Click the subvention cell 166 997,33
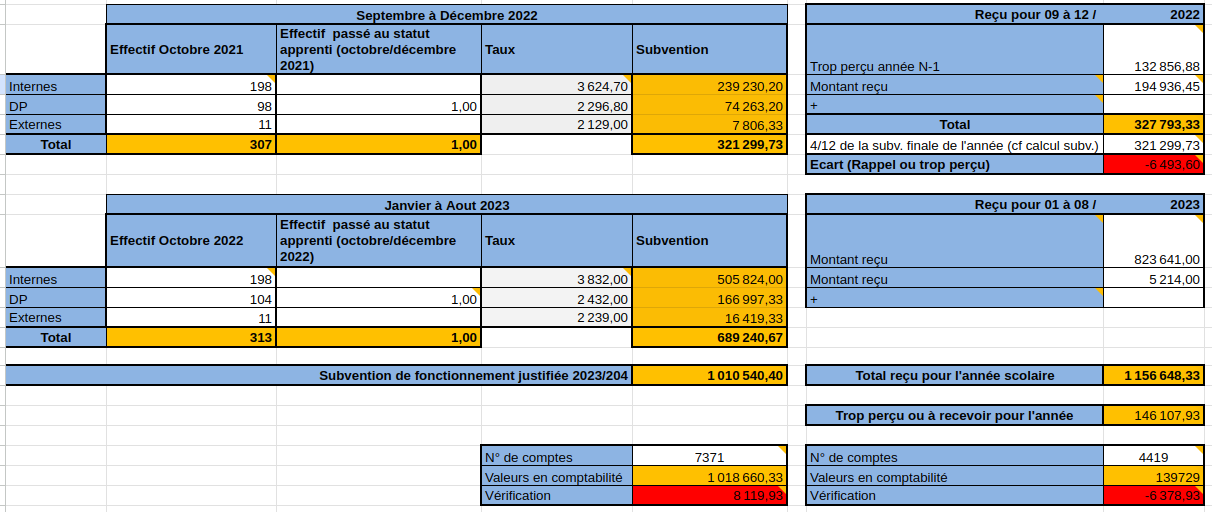The width and height of the screenshot is (1212, 512). [x=710, y=299]
